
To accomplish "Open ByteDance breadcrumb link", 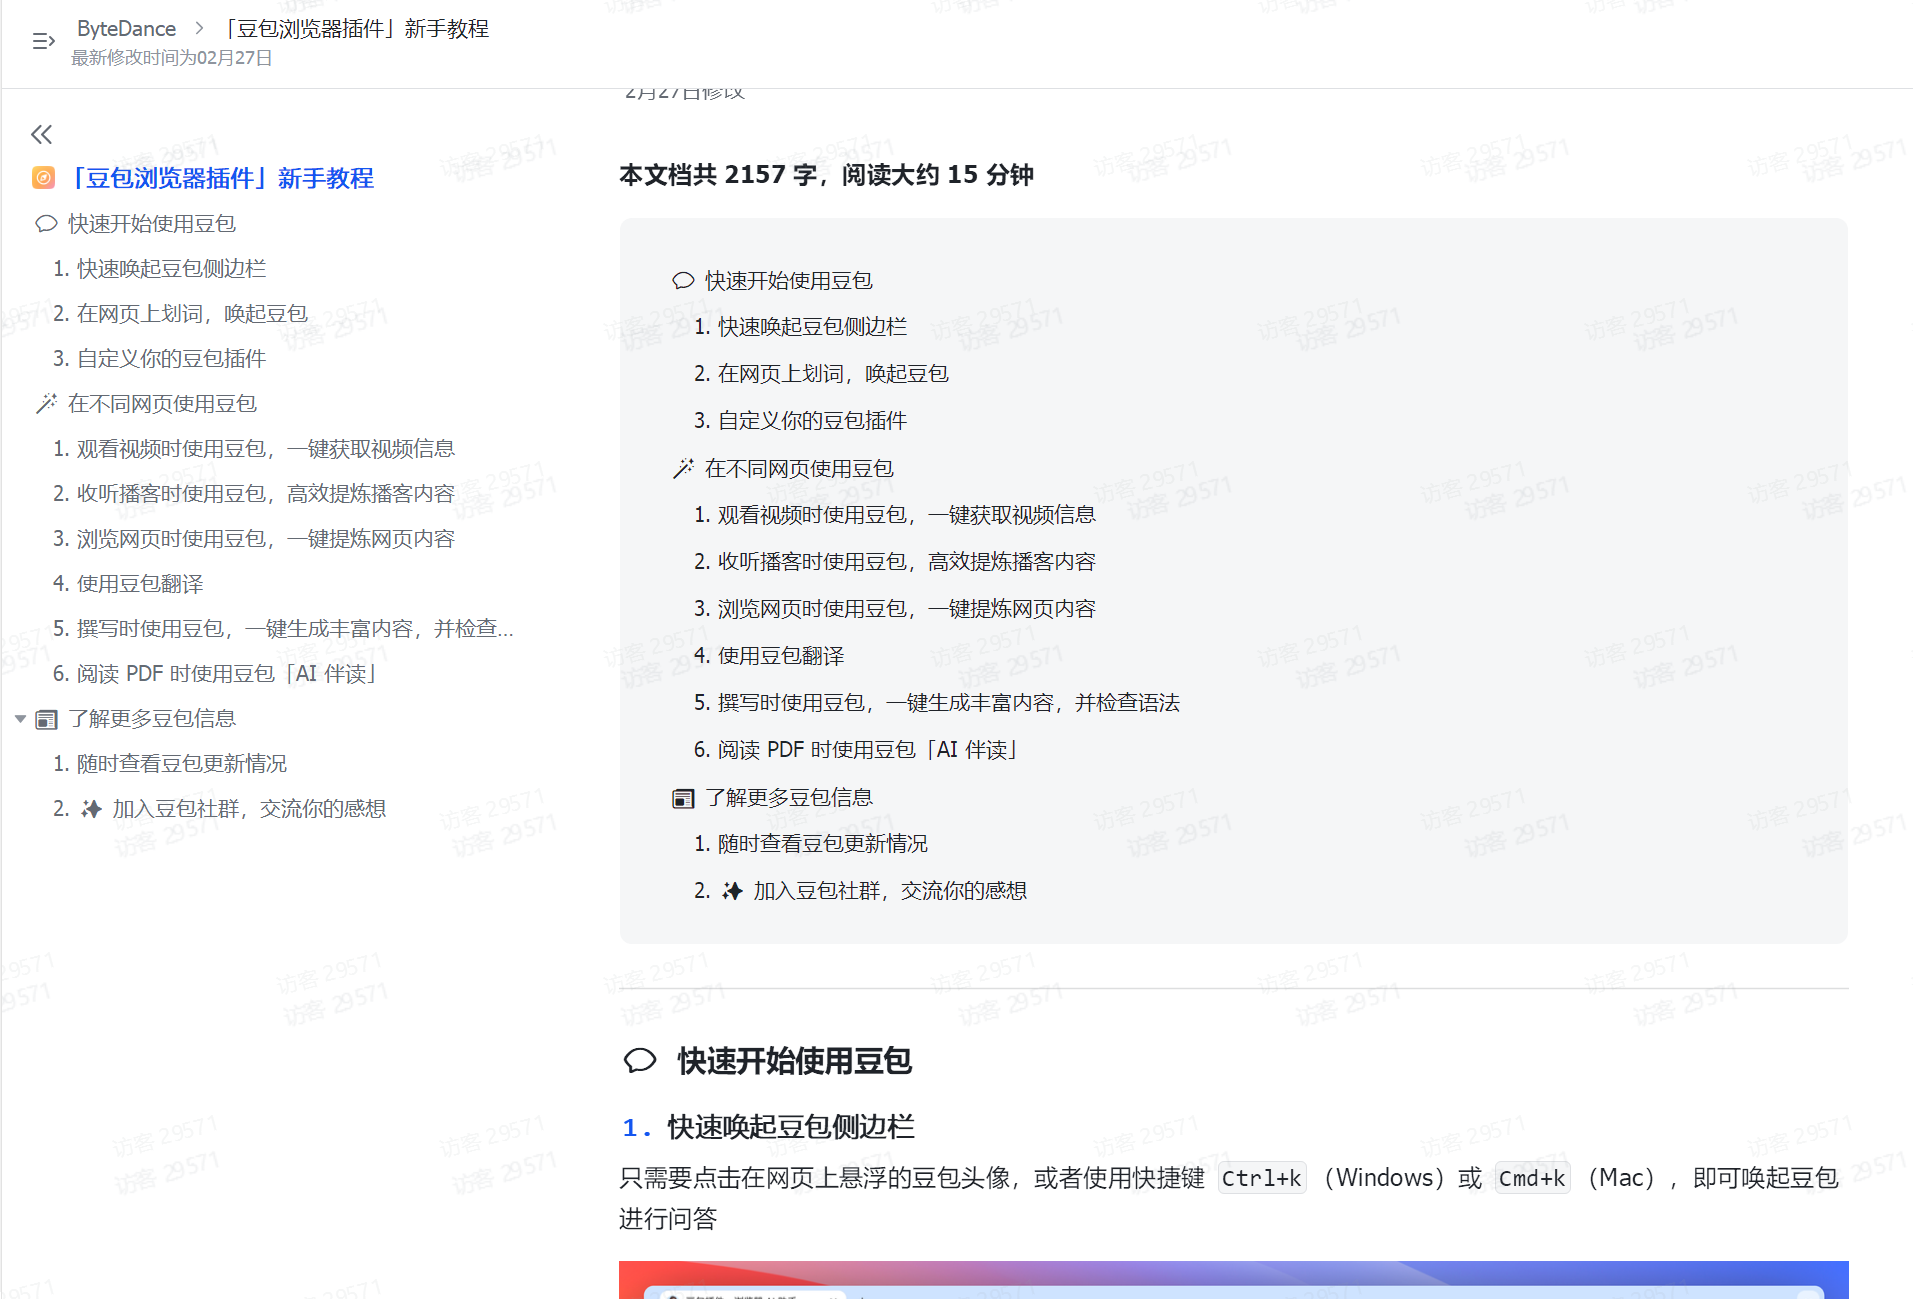I will click(126, 29).
